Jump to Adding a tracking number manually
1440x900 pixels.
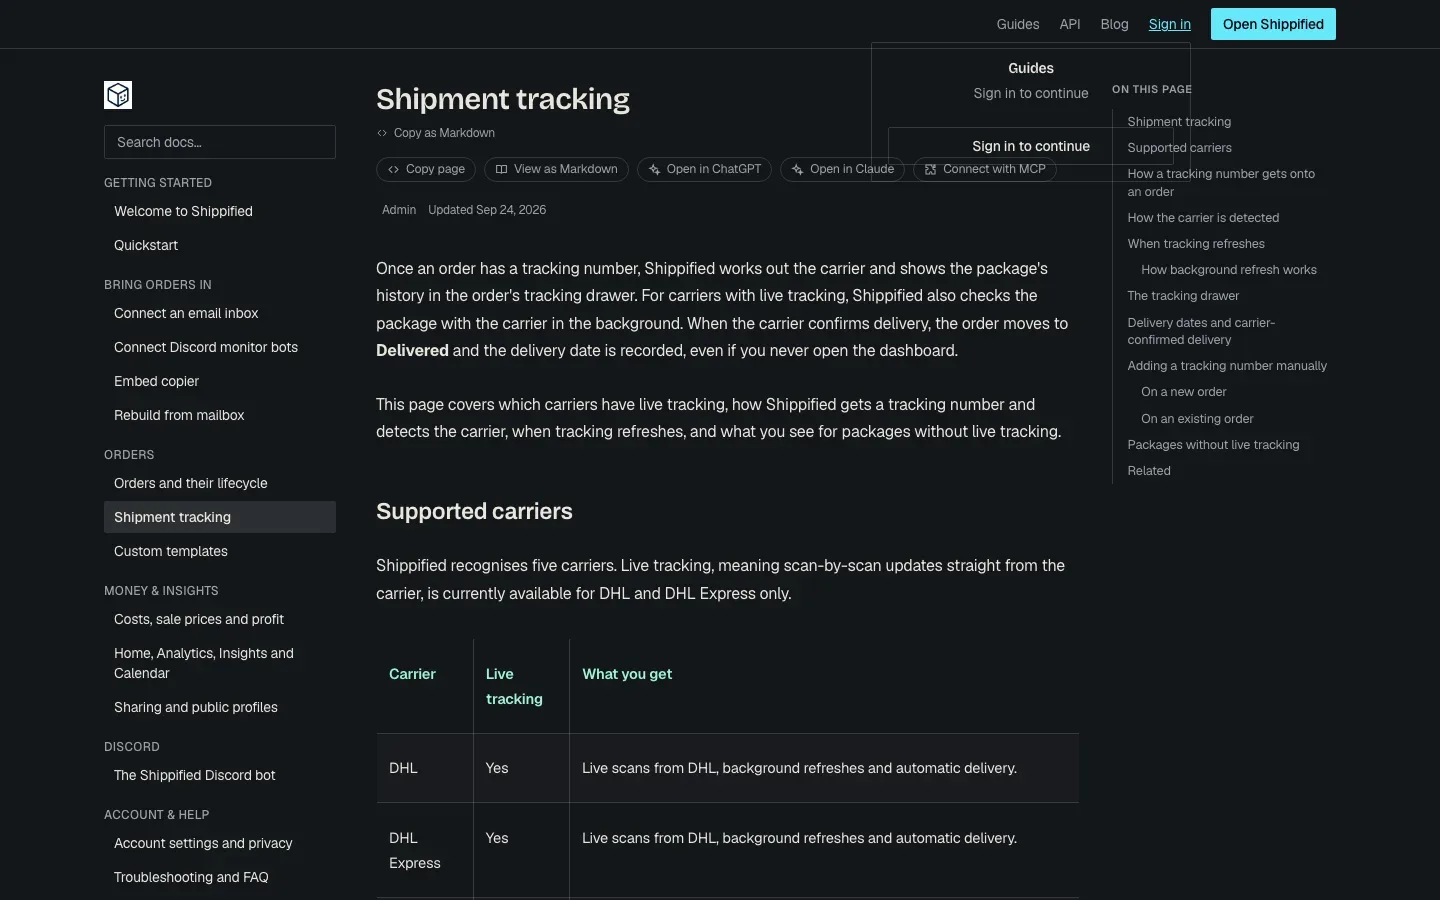tap(1227, 365)
